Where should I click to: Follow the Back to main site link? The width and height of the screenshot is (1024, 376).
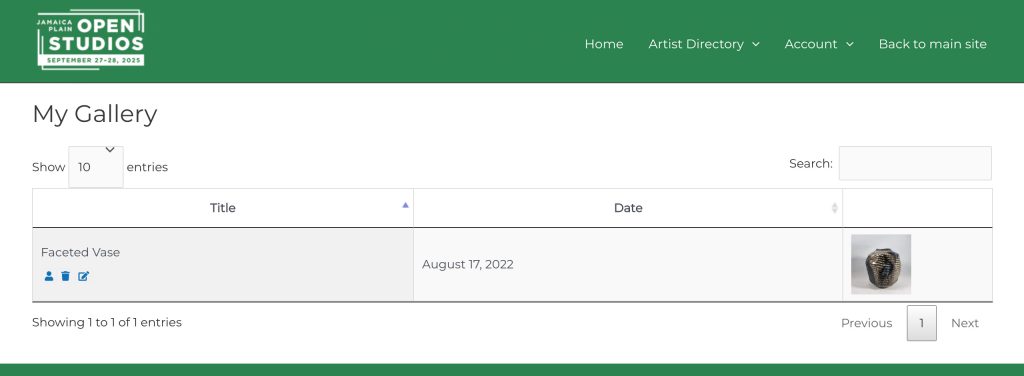tap(932, 44)
